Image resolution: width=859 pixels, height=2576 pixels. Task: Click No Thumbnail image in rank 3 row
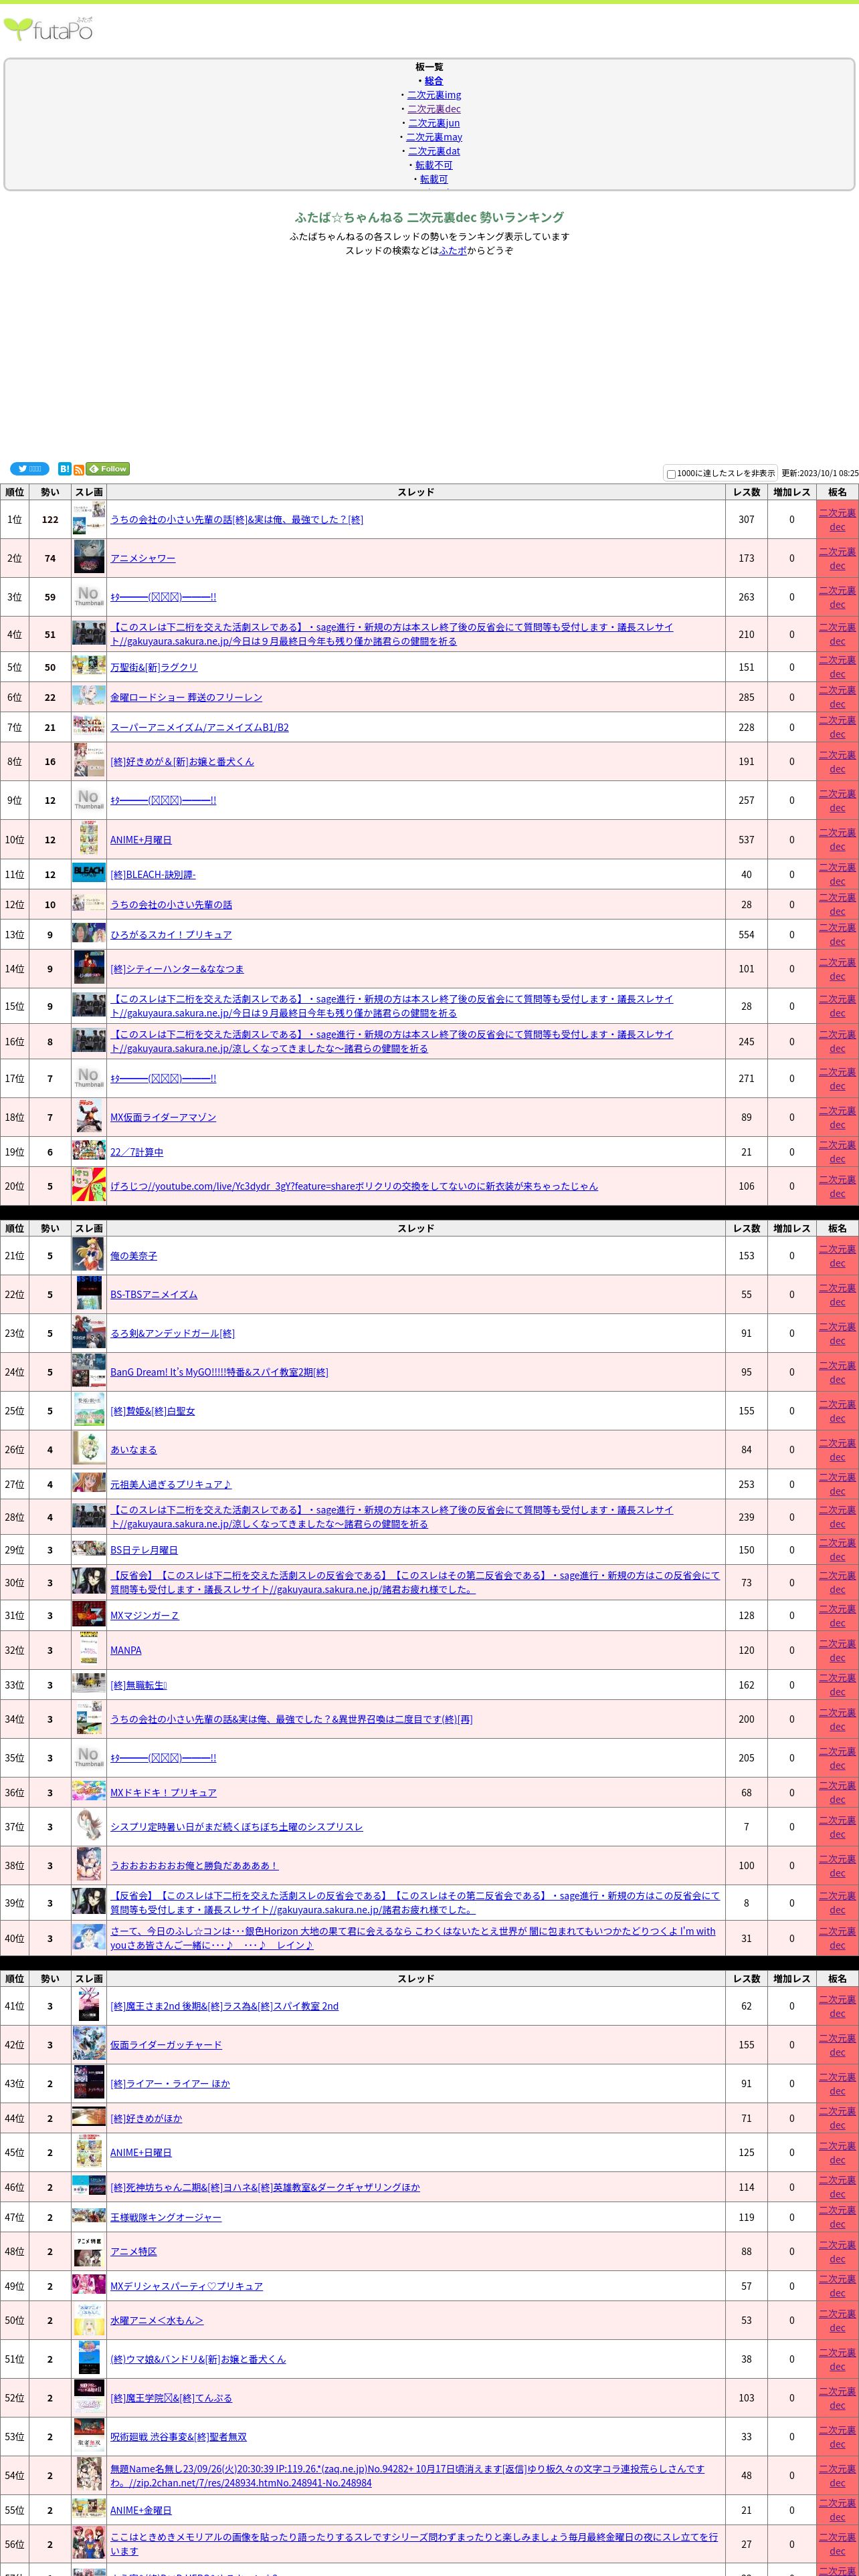[x=88, y=597]
